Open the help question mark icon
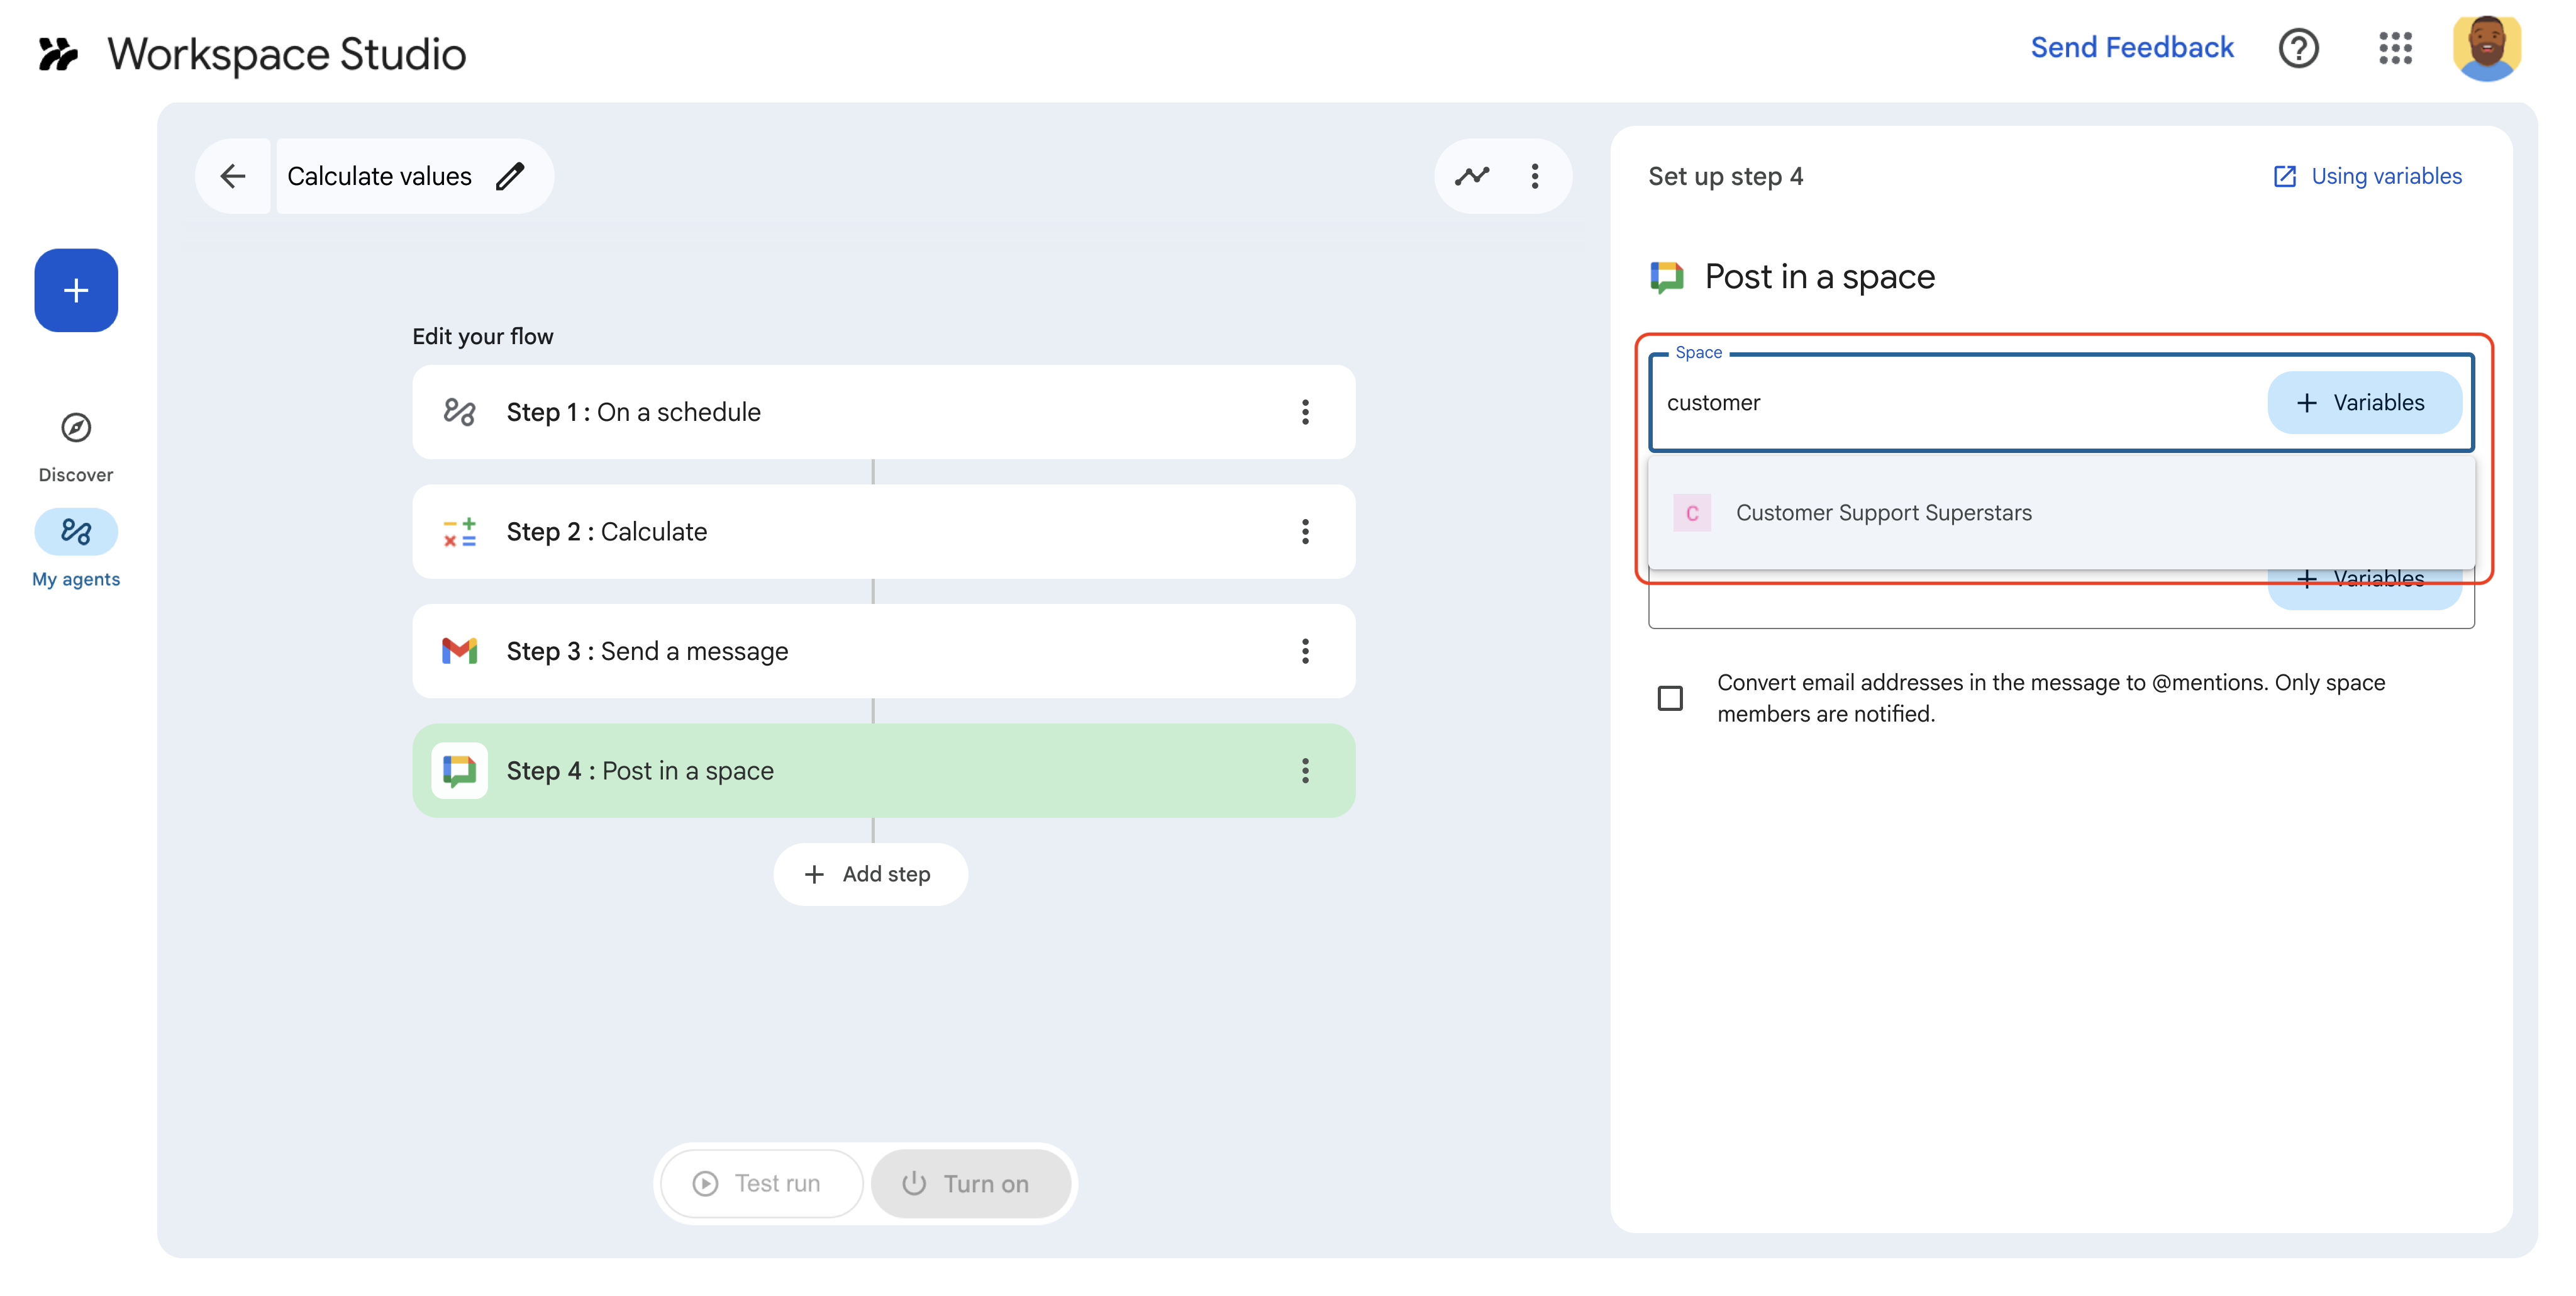Image resolution: width=2576 pixels, height=1296 pixels. 2299,48
